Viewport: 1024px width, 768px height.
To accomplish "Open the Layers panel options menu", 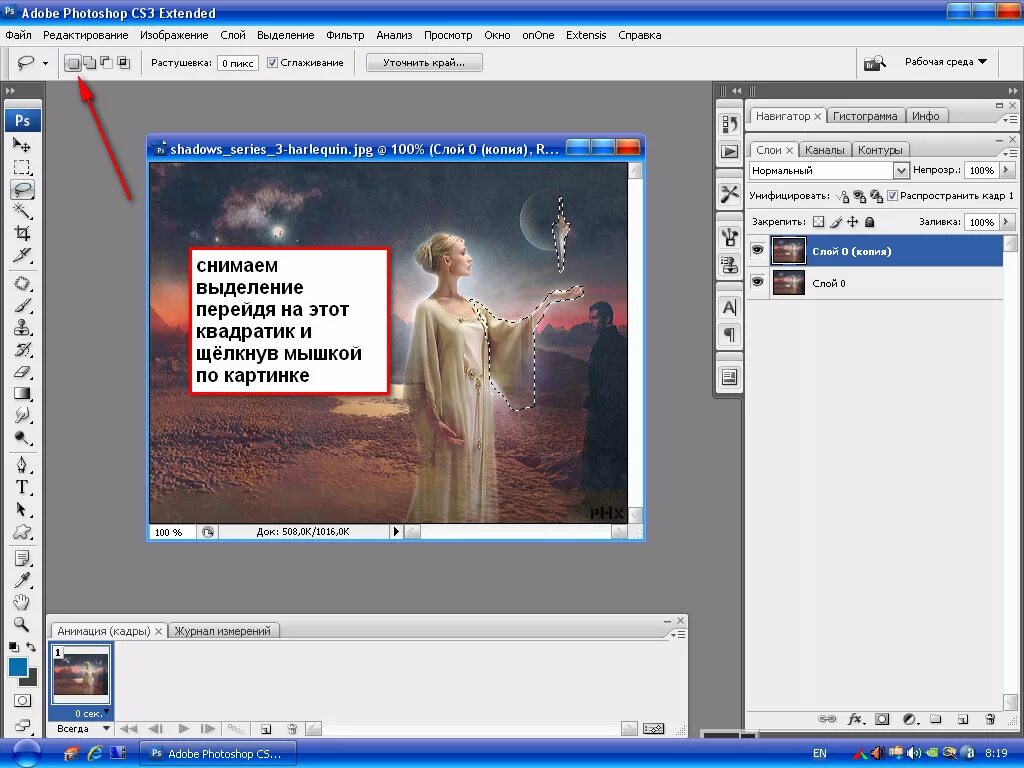I will [1010, 153].
